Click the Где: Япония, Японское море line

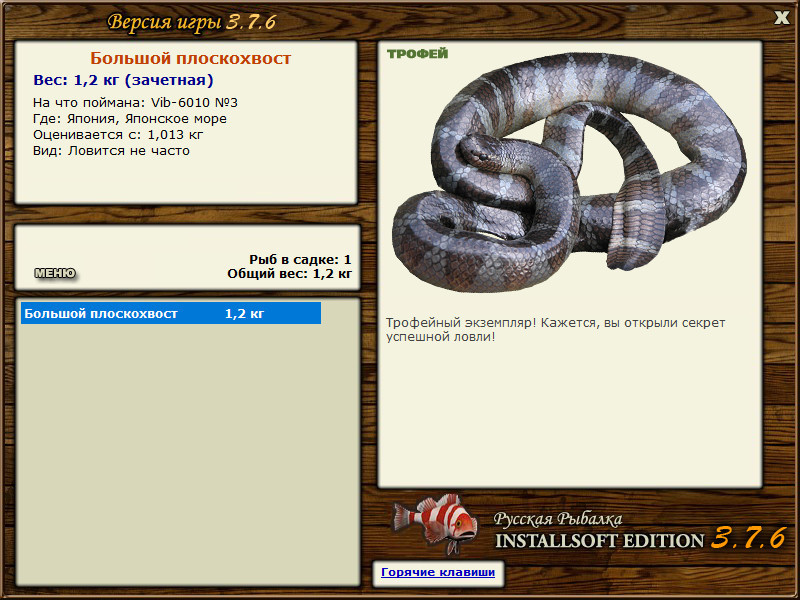[x=130, y=119]
